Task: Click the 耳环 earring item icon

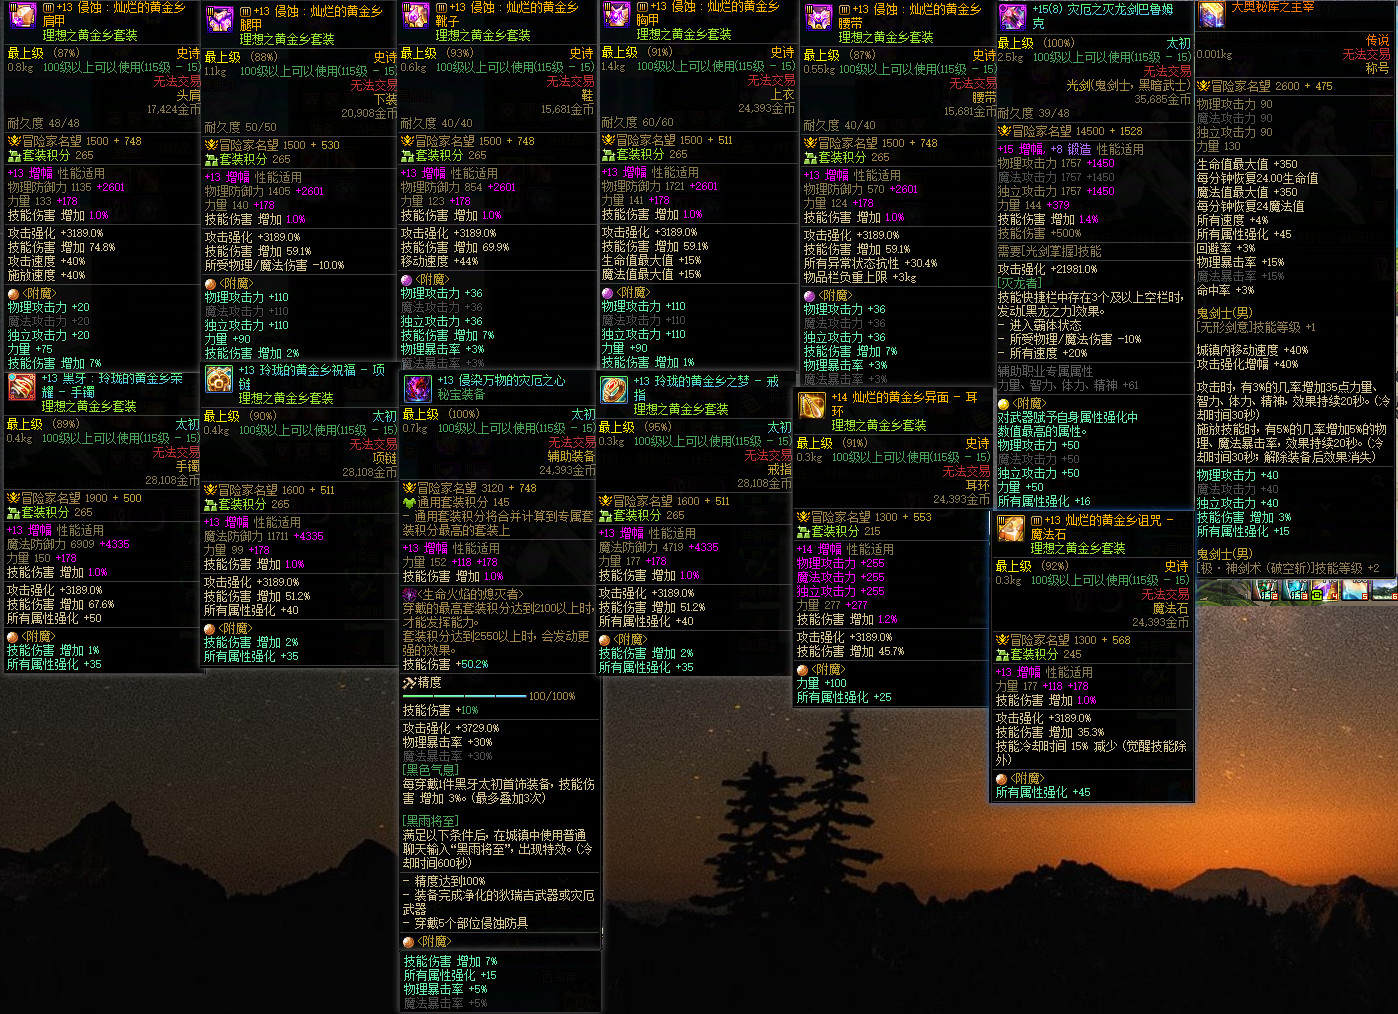Action: click(x=811, y=405)
